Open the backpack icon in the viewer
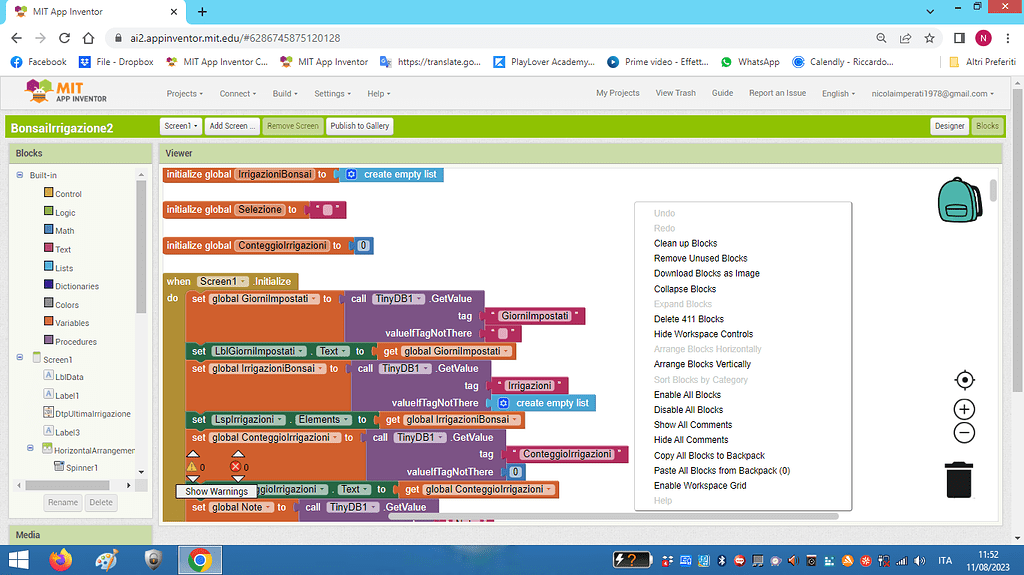 tap(960, 200)
